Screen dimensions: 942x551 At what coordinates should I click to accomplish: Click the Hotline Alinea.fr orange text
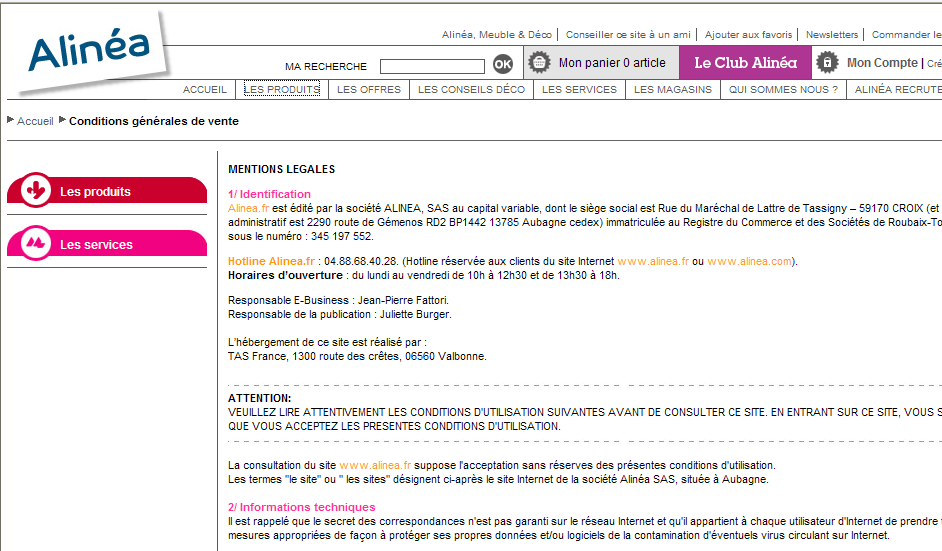[x=271, y=261]
